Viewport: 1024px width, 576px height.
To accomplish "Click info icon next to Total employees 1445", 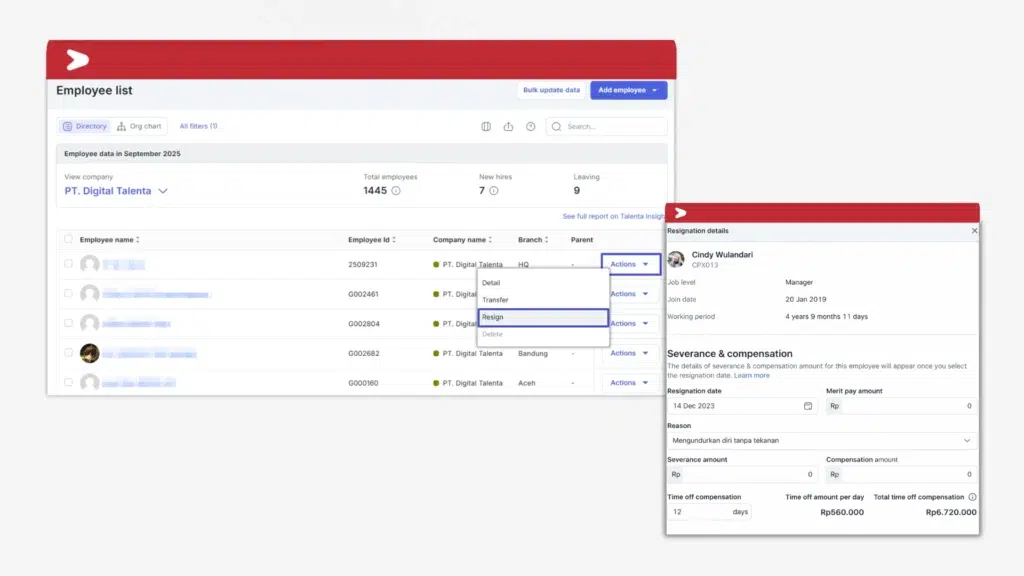I will click(396, 191).
